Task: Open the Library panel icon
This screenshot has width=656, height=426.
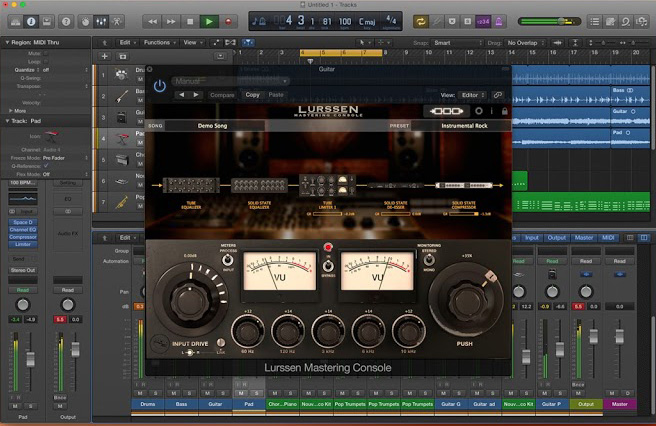Action: click(x=15, y=22)
